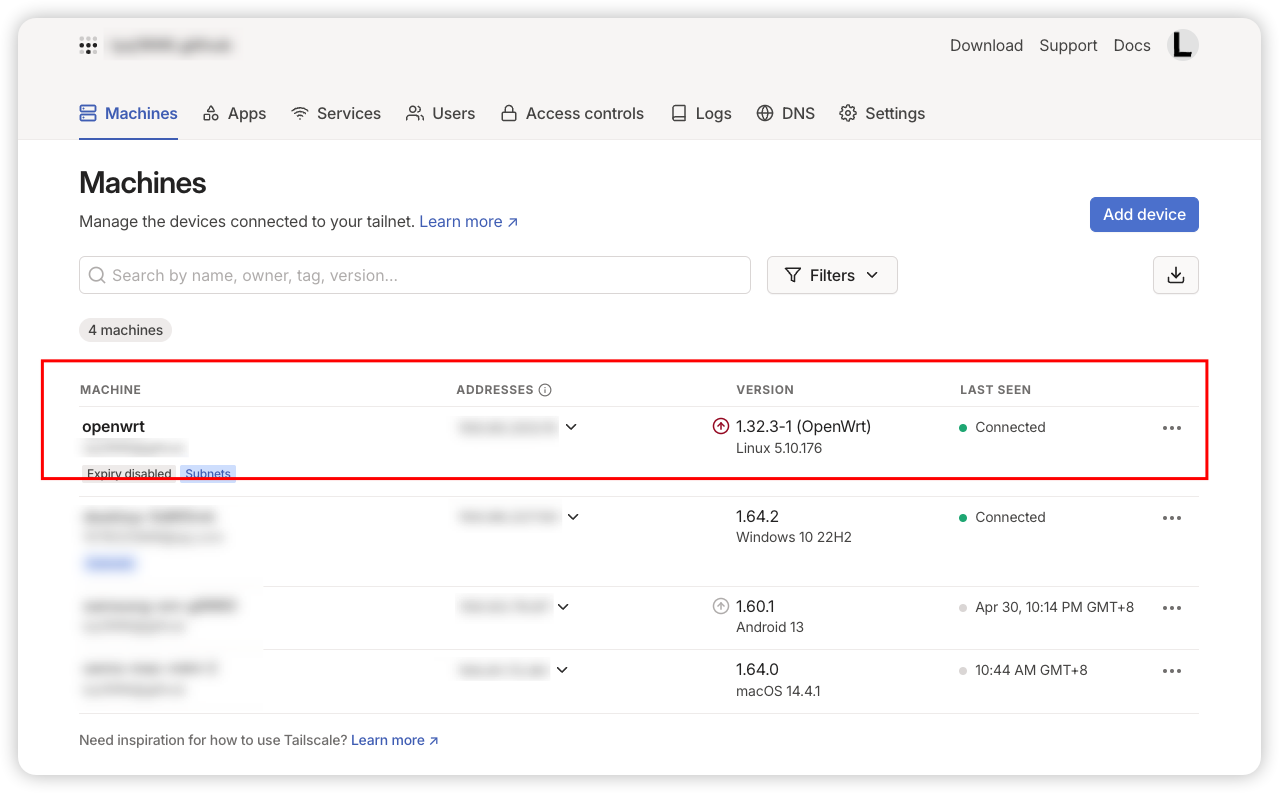Expand address chevron for Windows 10 machine
The image size is (1279, 793).
click(573, 517)
